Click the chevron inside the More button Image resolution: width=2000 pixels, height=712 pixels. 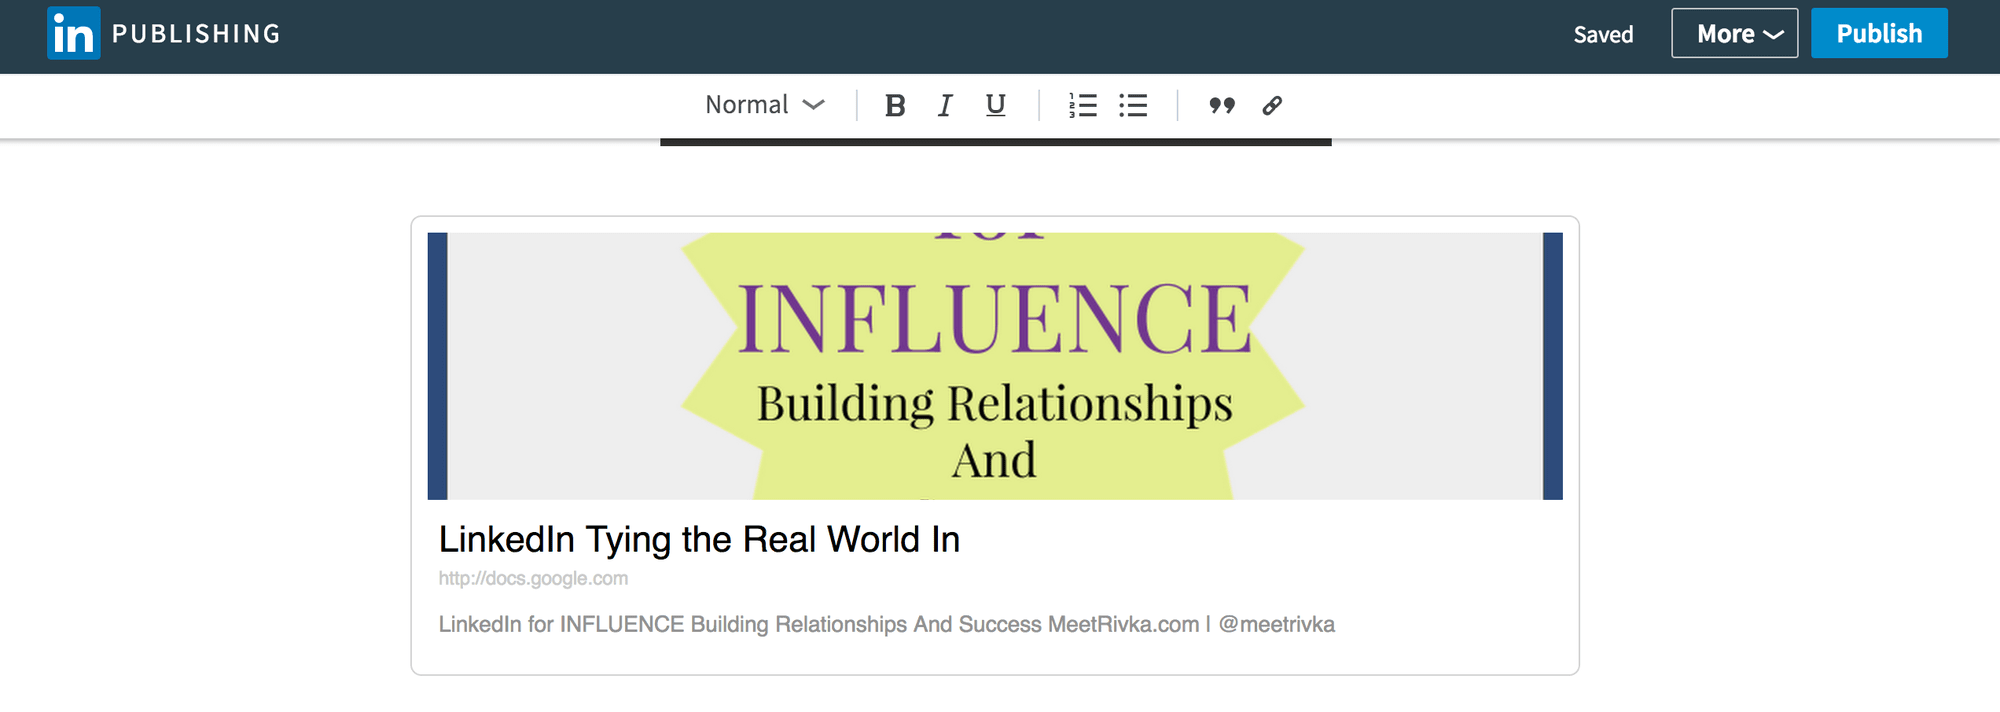pyautogui.click(x=1774, y=34)
